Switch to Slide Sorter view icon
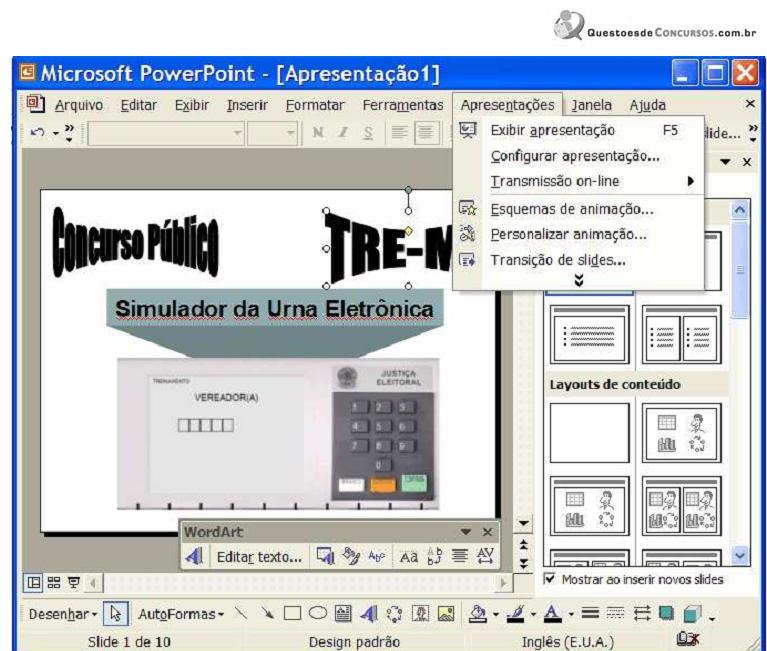 [54, 583]
